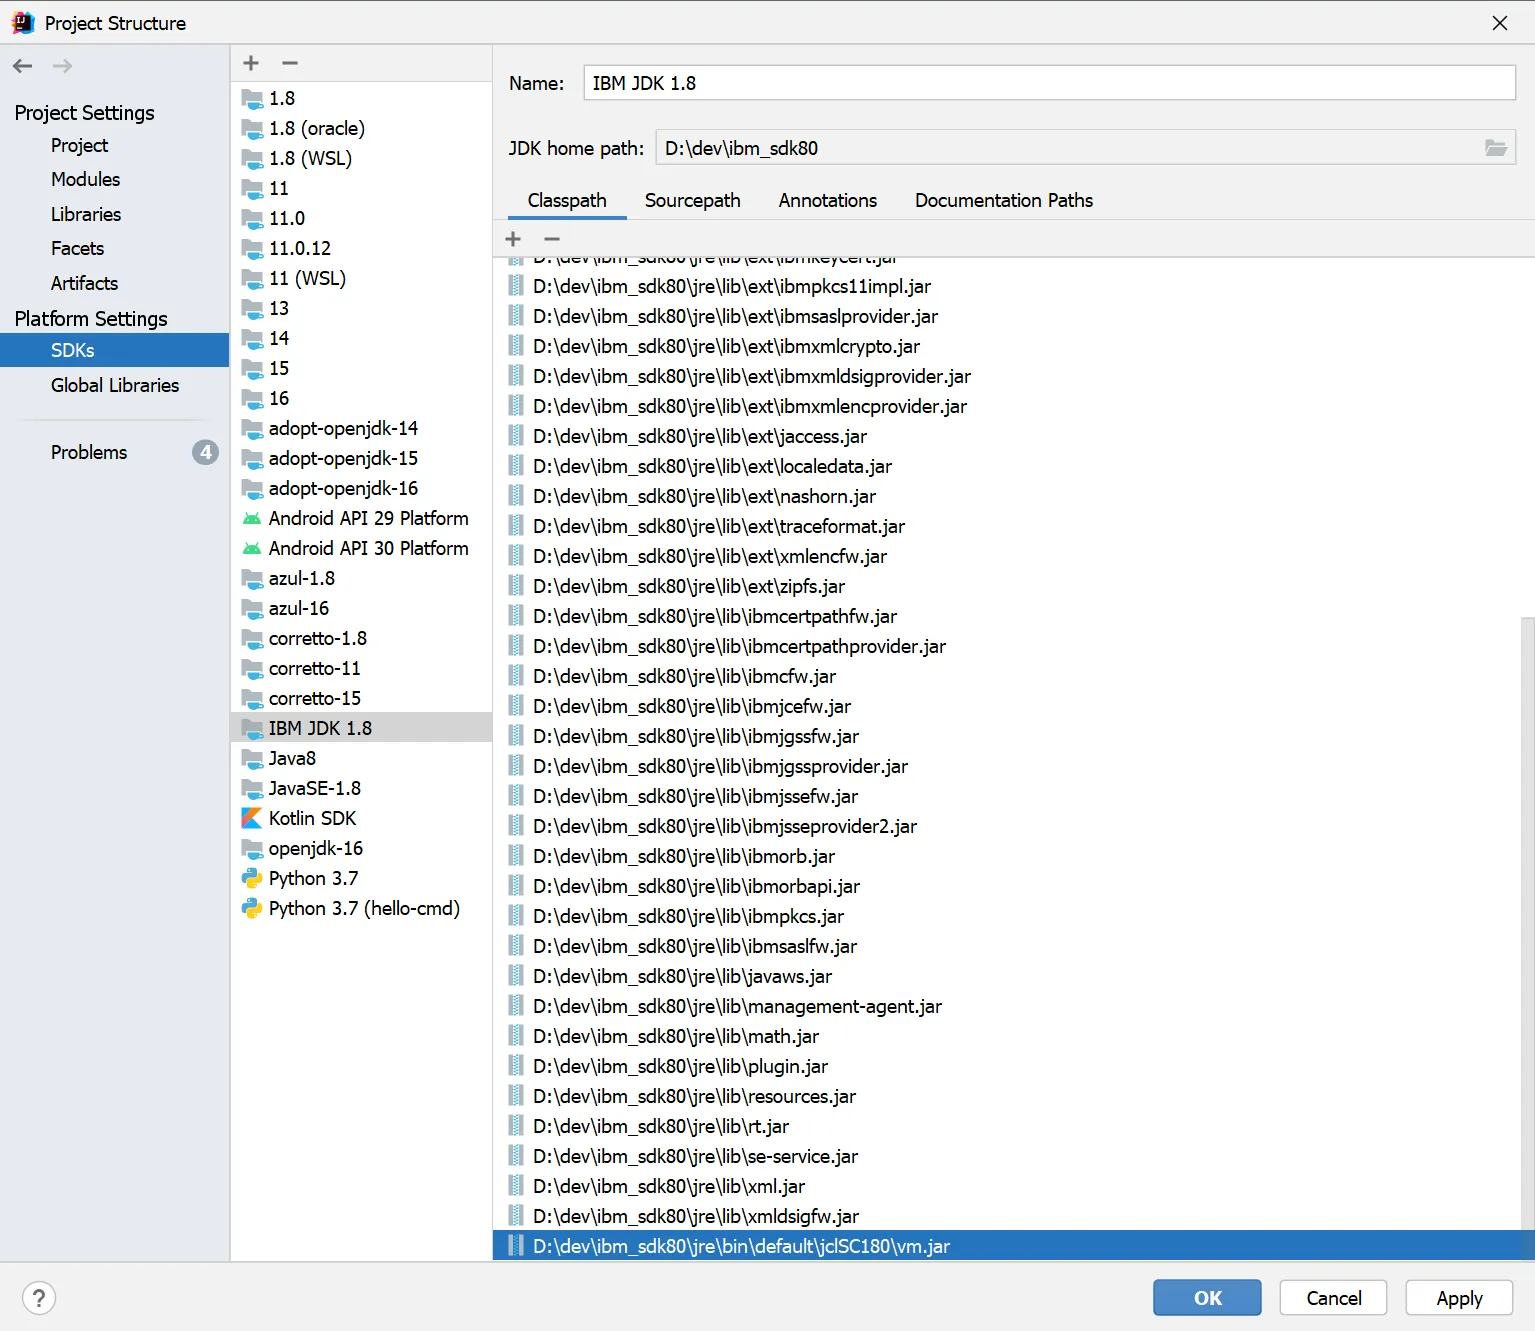Select the resources.jar classpath entry
Screen dimensions: 1535x1331
point(1007,1096)
